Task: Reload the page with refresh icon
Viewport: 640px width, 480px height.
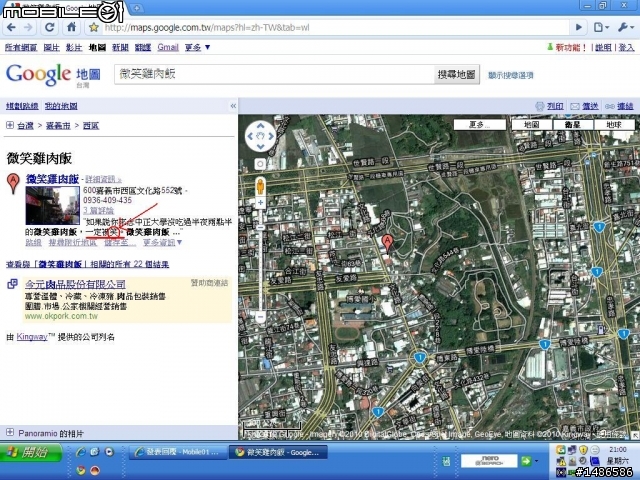Action: click(50, 28)
